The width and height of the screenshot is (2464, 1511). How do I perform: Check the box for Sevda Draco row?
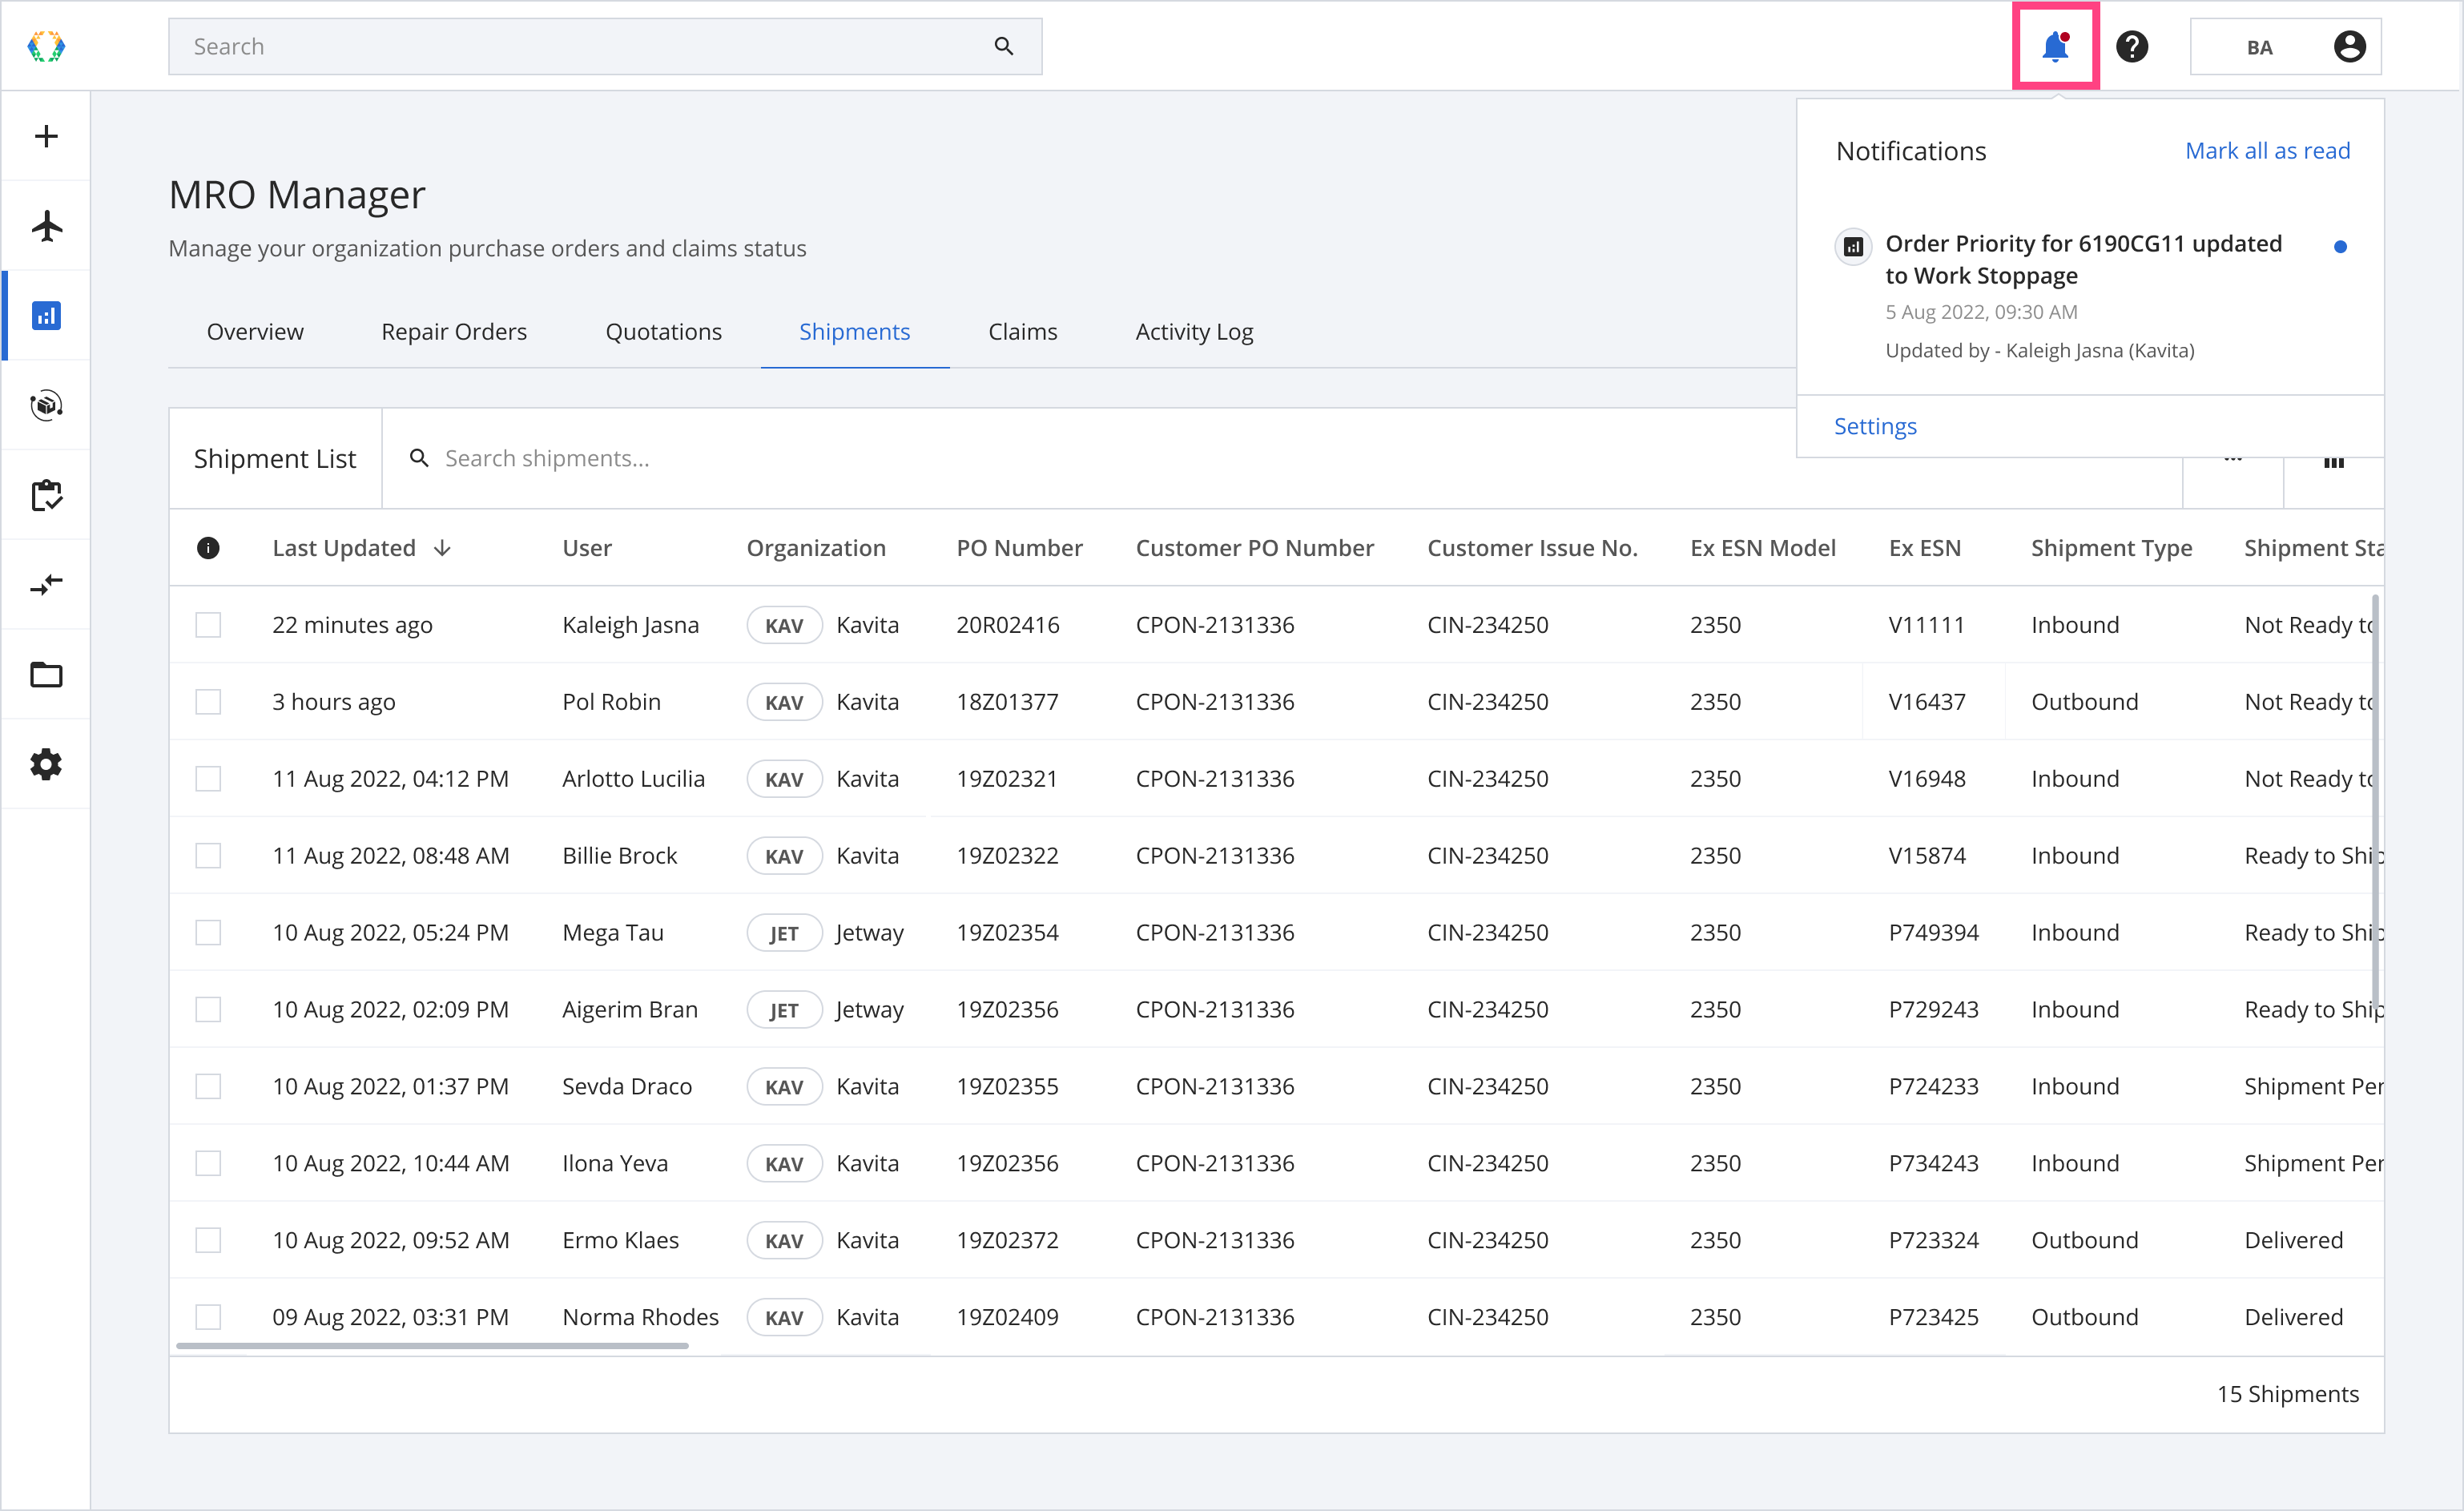[x=208, y=1087]
